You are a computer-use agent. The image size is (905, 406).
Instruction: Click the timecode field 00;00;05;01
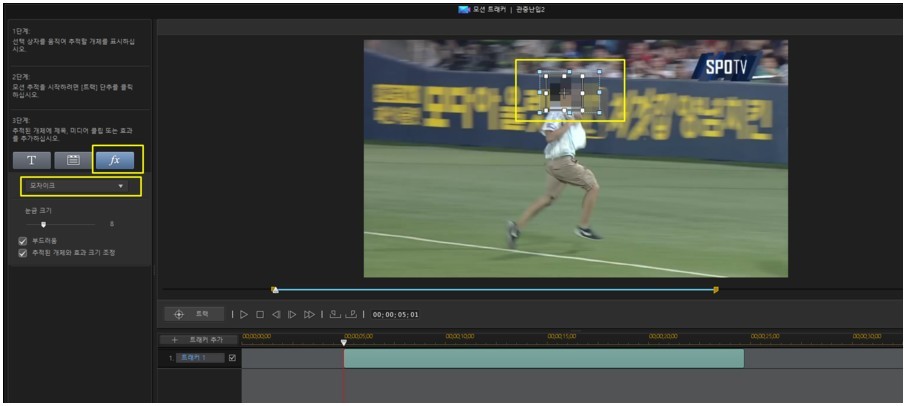point(396,314)
